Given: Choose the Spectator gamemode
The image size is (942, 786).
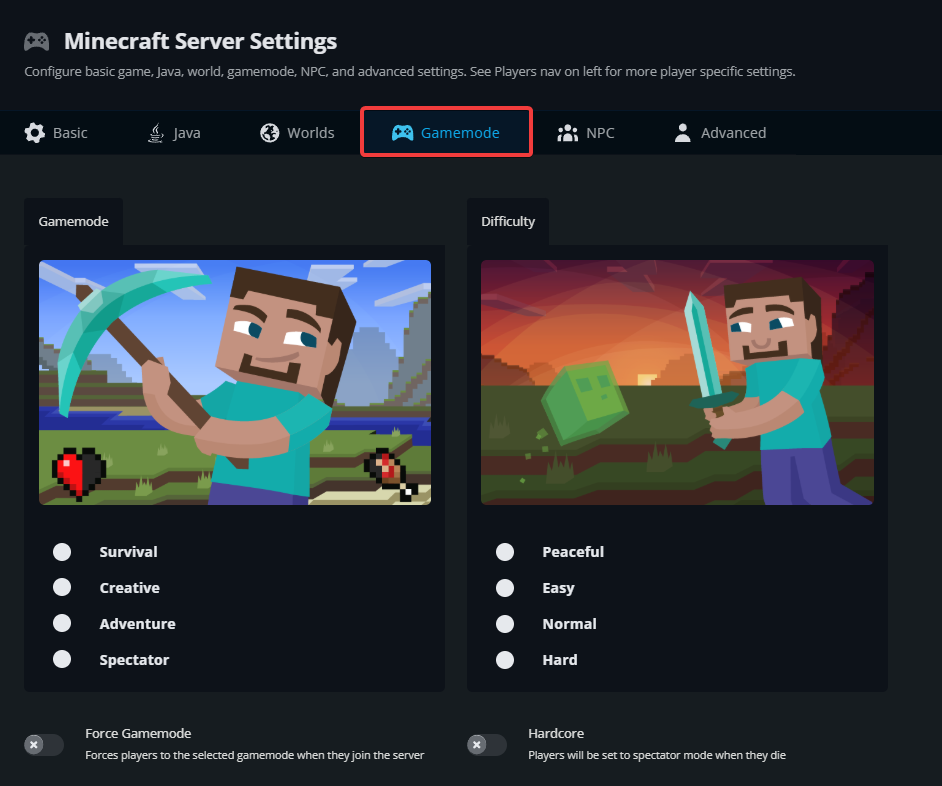Looking at the screenshot, I should (x=62, y=659).
